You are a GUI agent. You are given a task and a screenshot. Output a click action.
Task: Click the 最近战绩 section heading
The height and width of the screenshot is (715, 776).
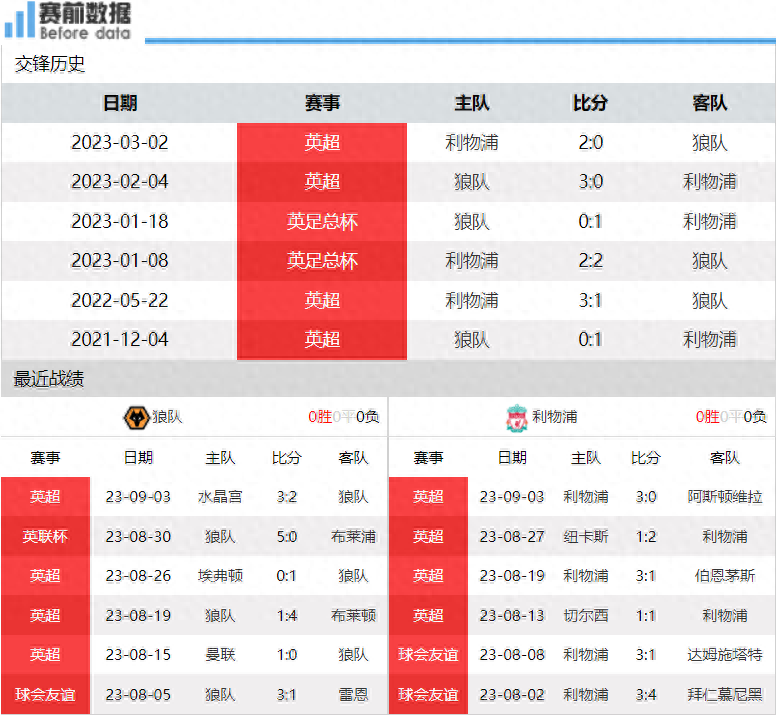(48, 379)
